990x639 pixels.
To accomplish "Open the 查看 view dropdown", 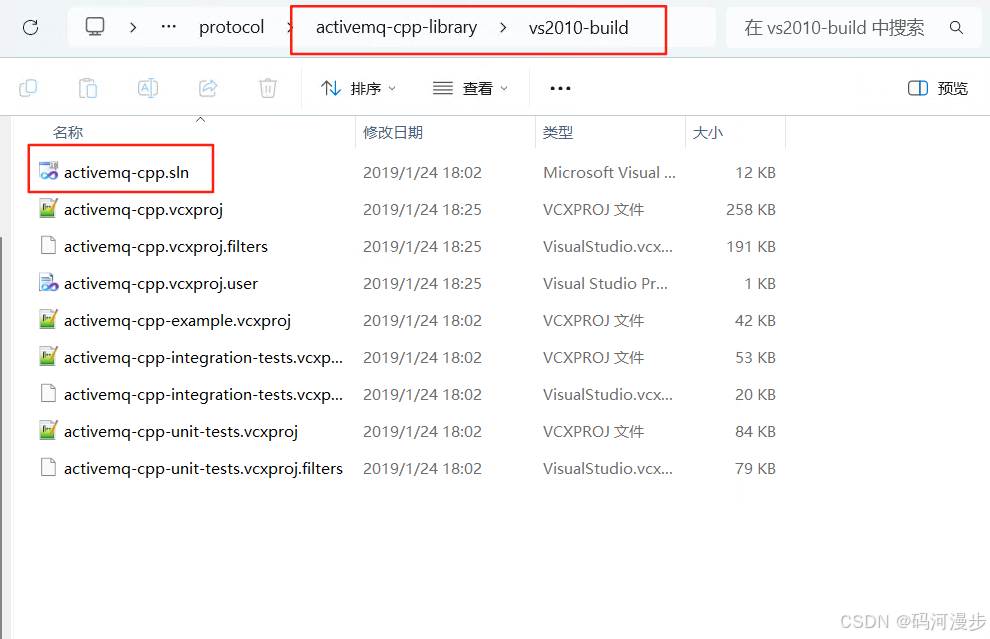I will [x=470, y=88].
